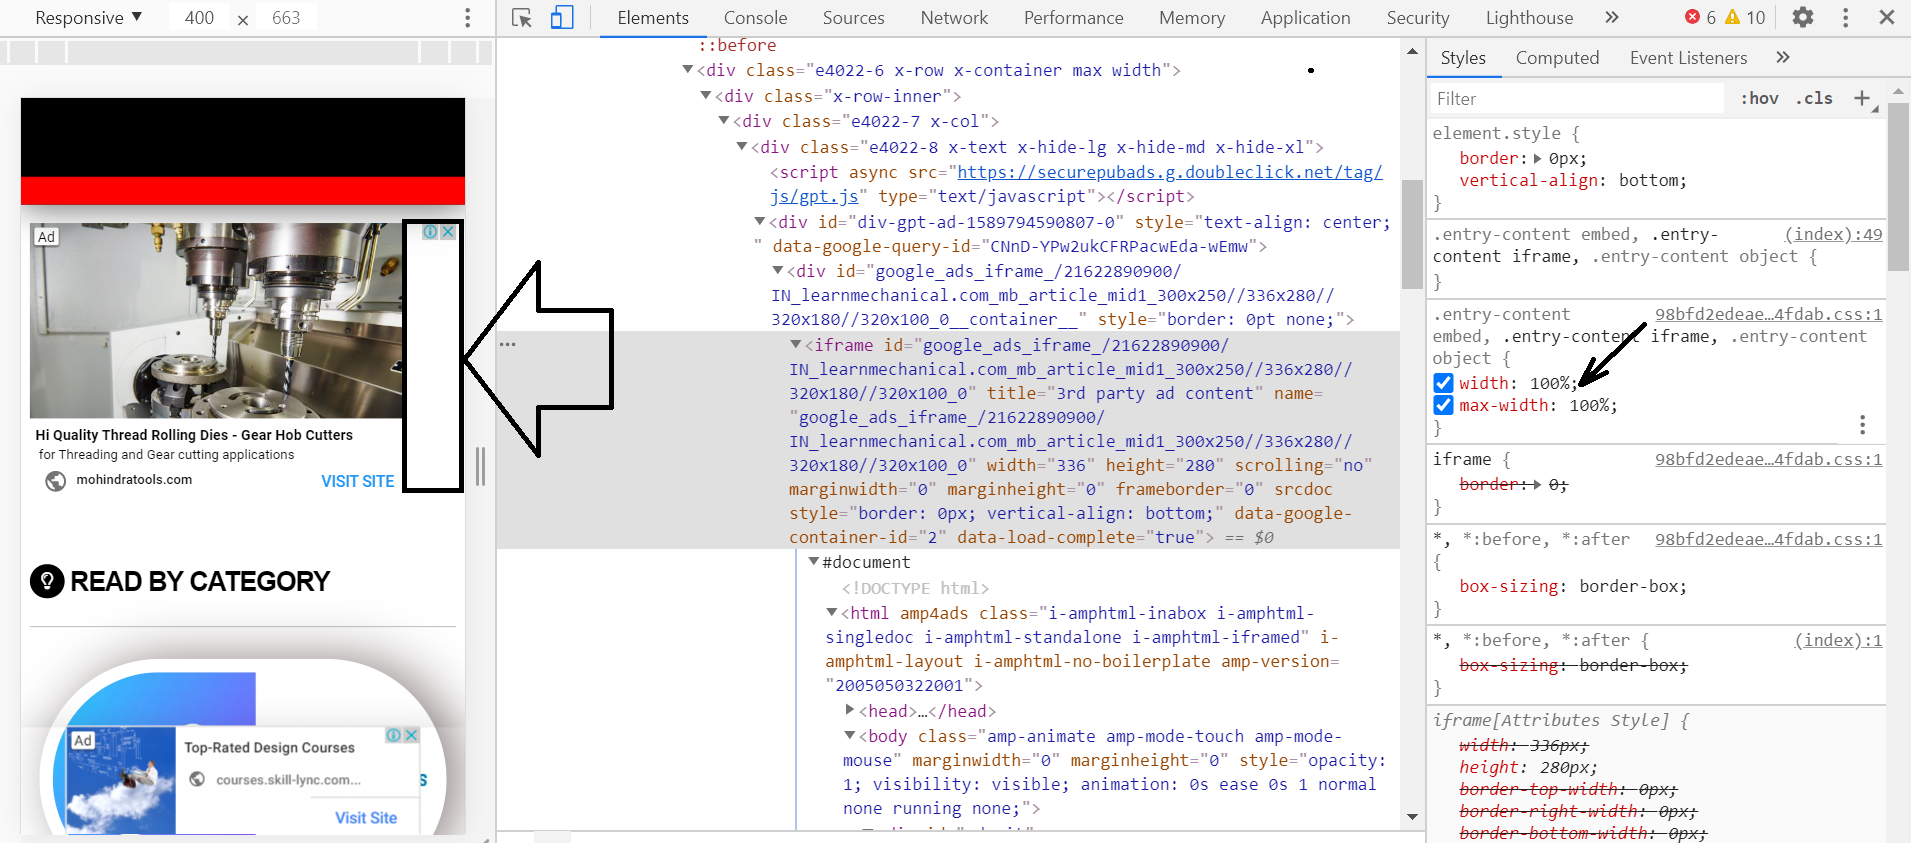1911x843 pixels.
Task: Close the DevTools panel
Action: (x=1887, y=17)
